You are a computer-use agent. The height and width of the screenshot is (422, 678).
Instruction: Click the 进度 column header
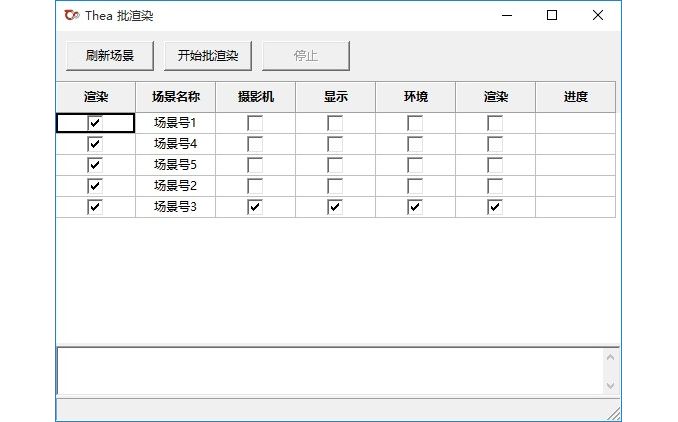point(576,97)
